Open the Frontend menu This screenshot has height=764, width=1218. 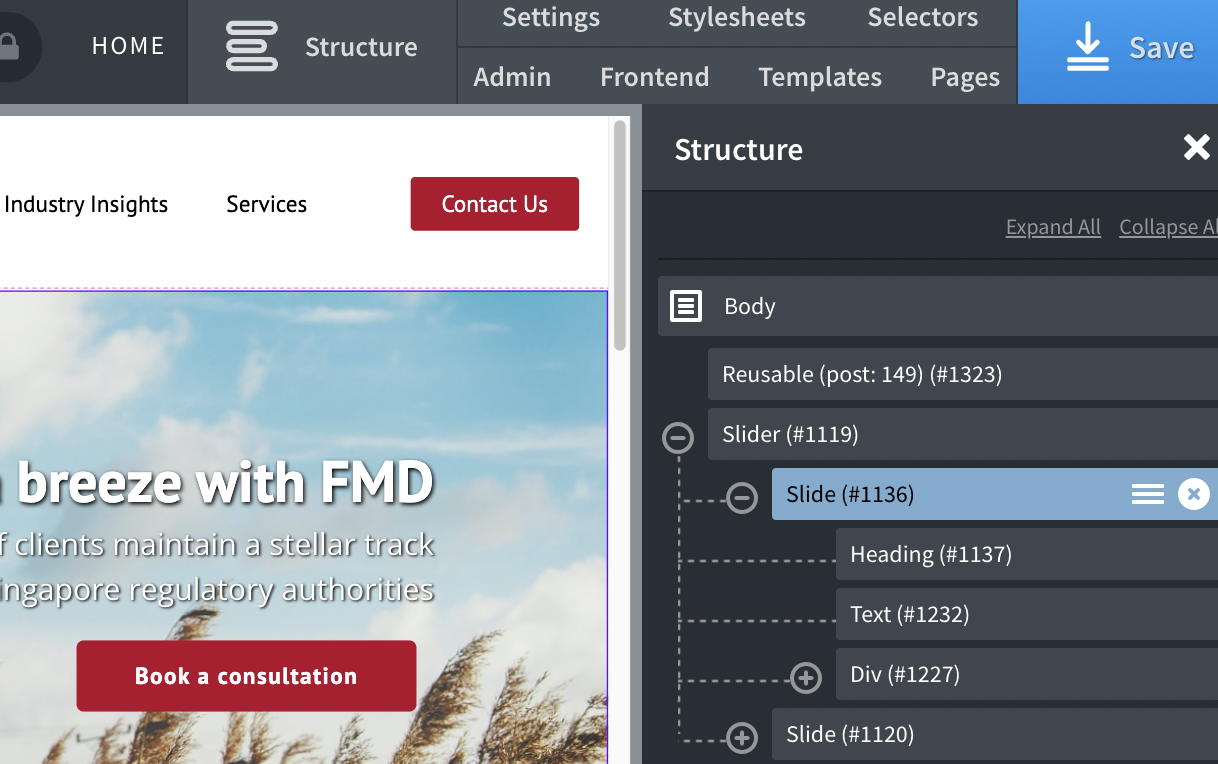[x=655, y=77]
